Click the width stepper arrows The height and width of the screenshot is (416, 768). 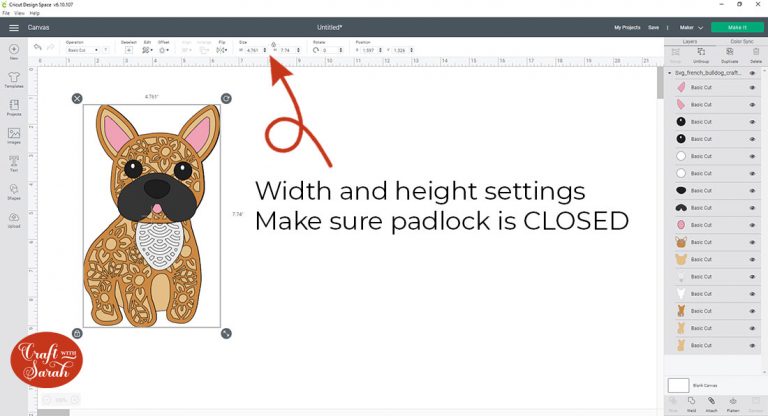(x=265, y=50)
